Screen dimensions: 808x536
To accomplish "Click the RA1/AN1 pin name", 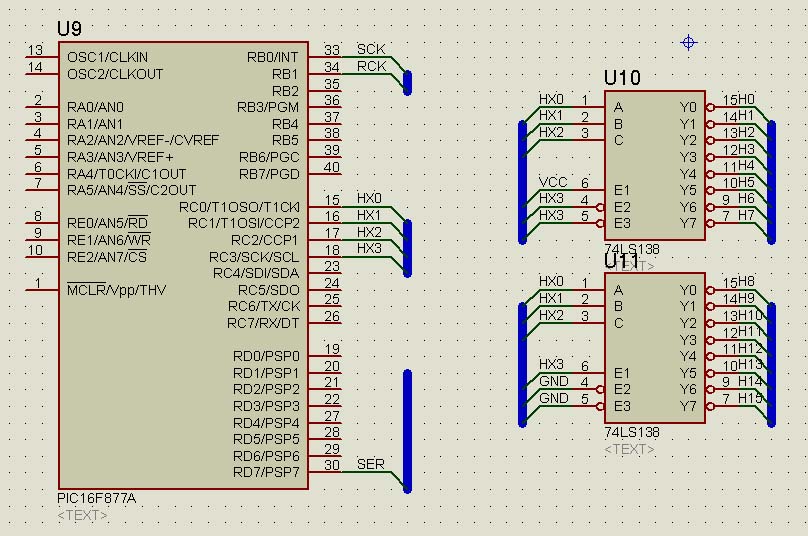I will tap(95, 124).
